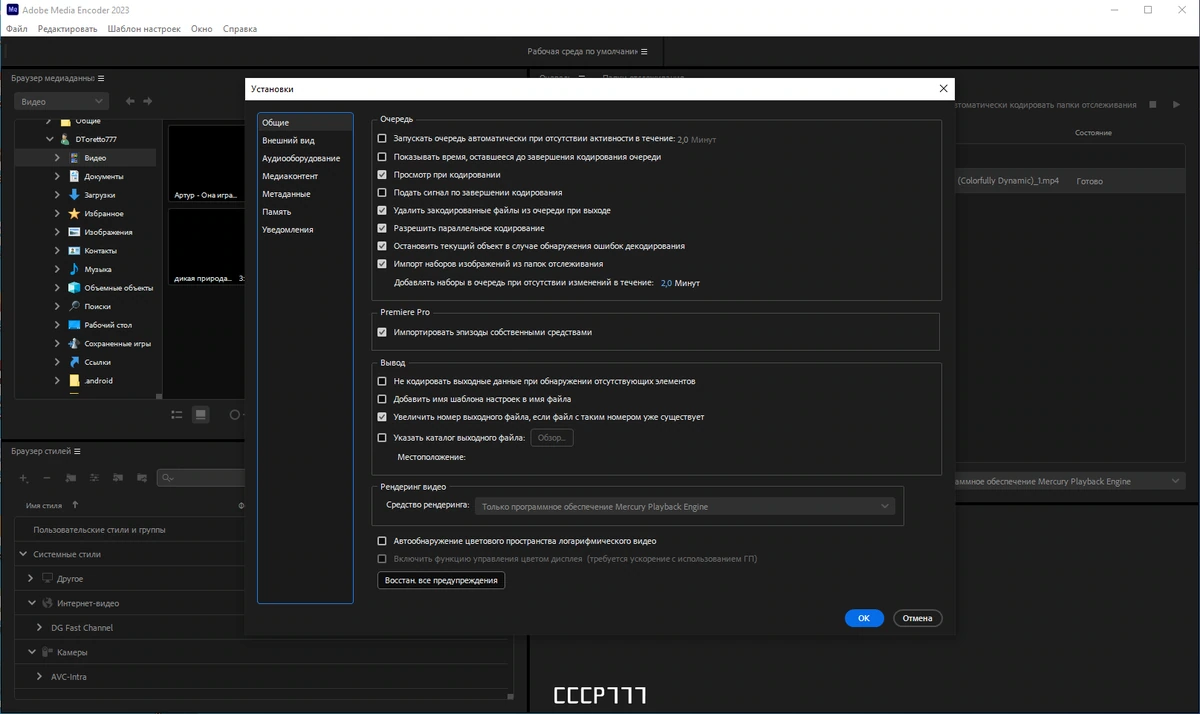
Task: Select Внешний вид preferences category
Action: [288, 140]
